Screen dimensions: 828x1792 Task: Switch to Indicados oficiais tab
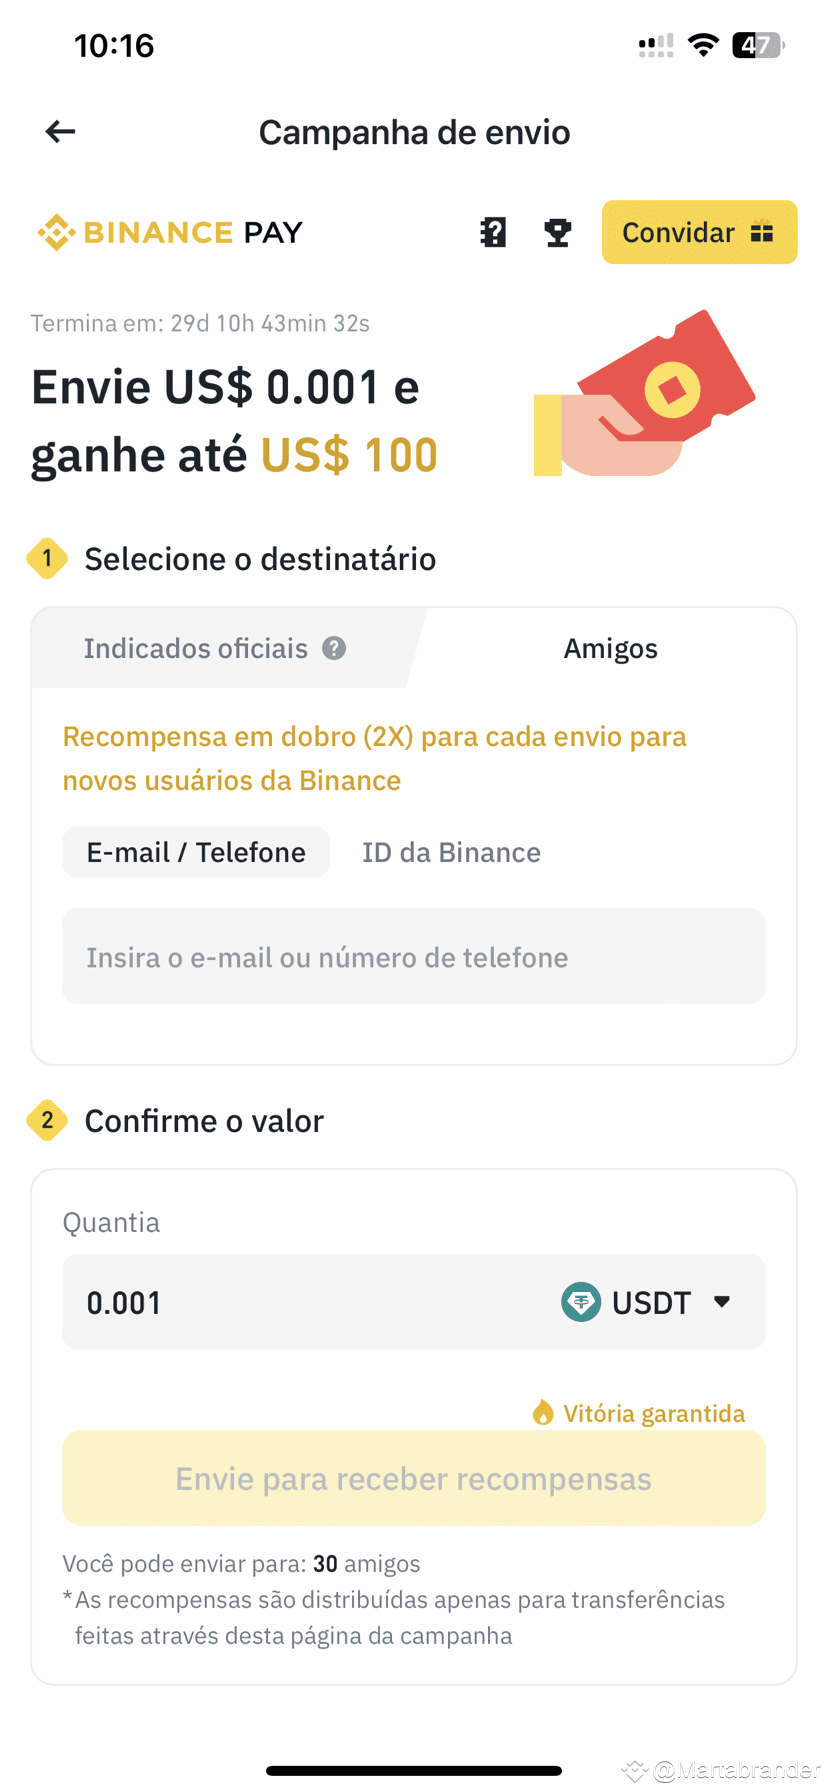[215, 648]
